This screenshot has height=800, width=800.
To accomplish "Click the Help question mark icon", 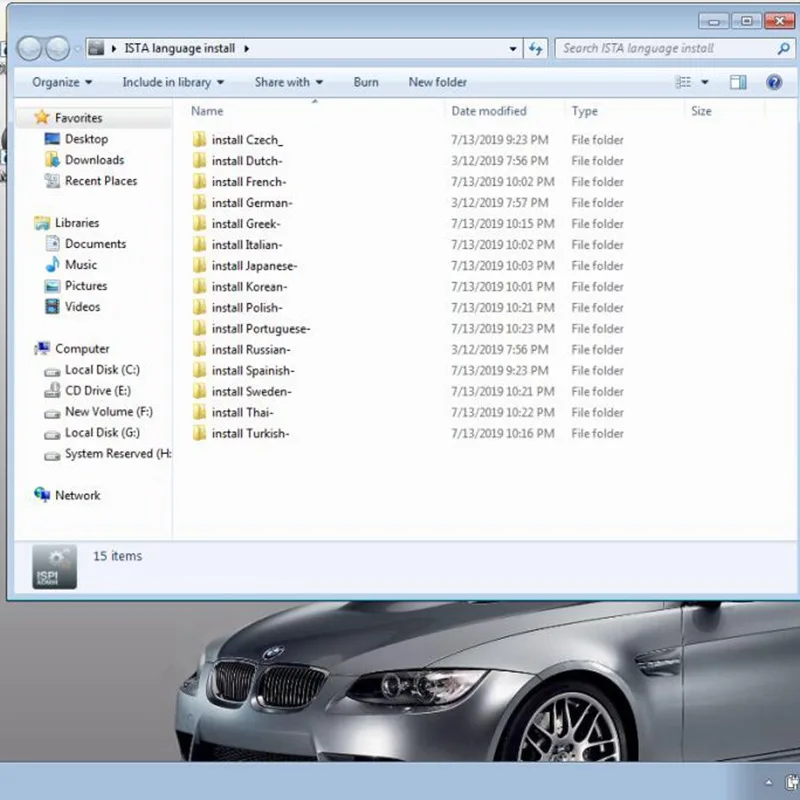I will pos(773,82).
